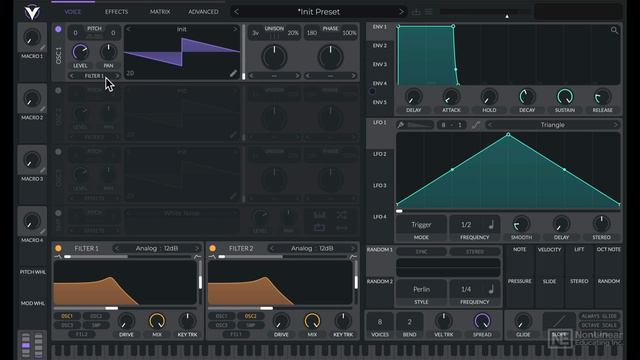Click the Bend range field
640x360 pixels.
(409, 322)
